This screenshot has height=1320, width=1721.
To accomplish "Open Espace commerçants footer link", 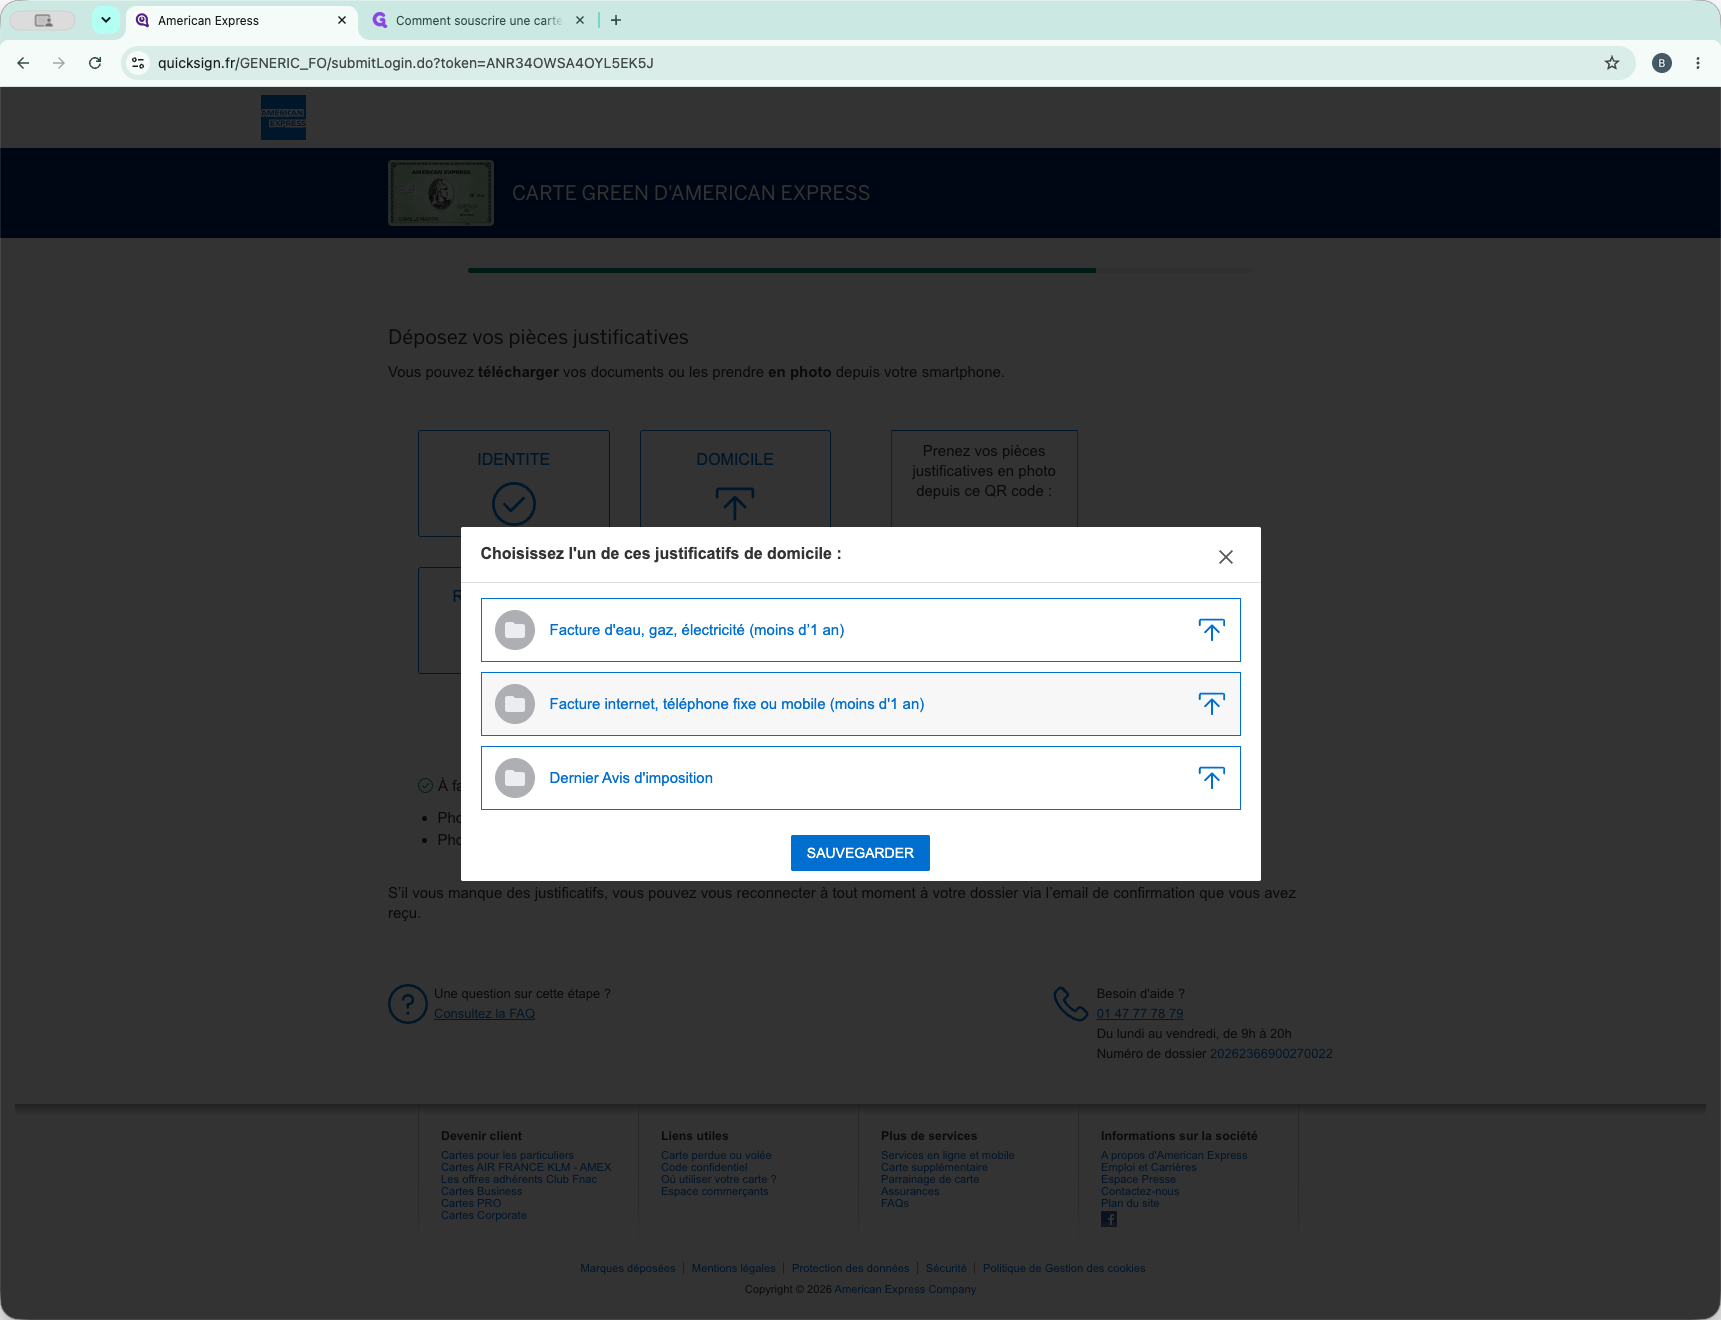I will coord(714,1191).
